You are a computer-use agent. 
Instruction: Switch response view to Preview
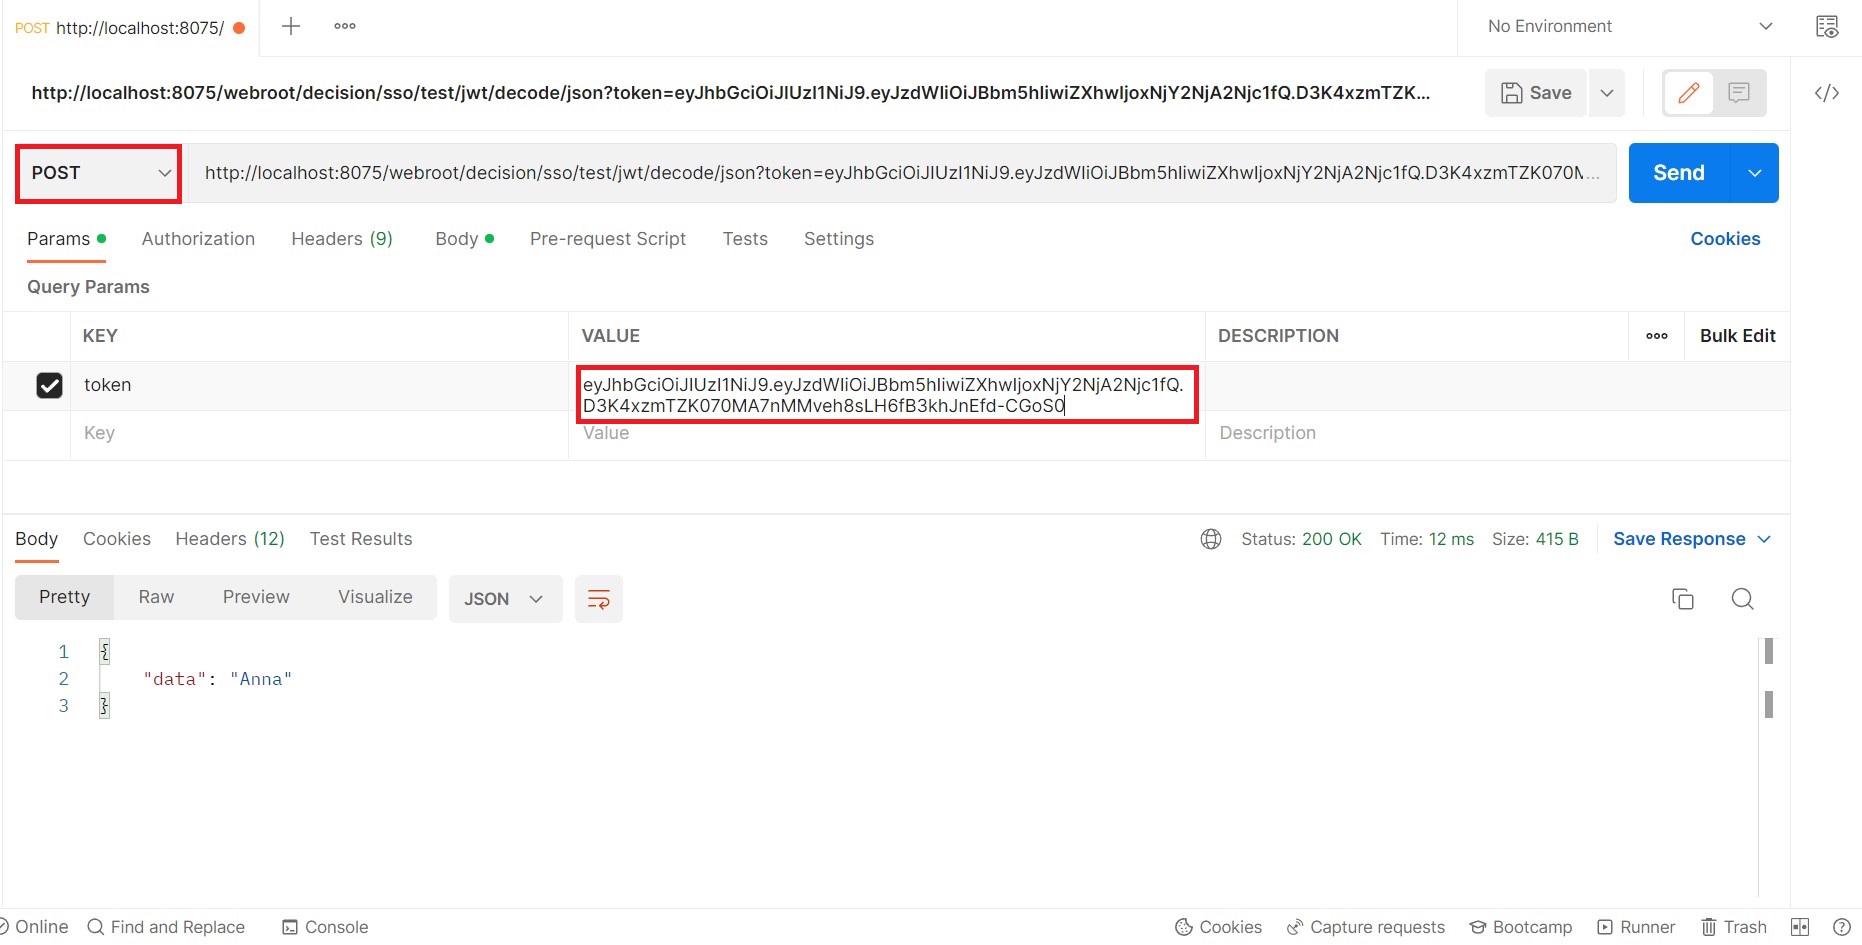tap(256, 597)
